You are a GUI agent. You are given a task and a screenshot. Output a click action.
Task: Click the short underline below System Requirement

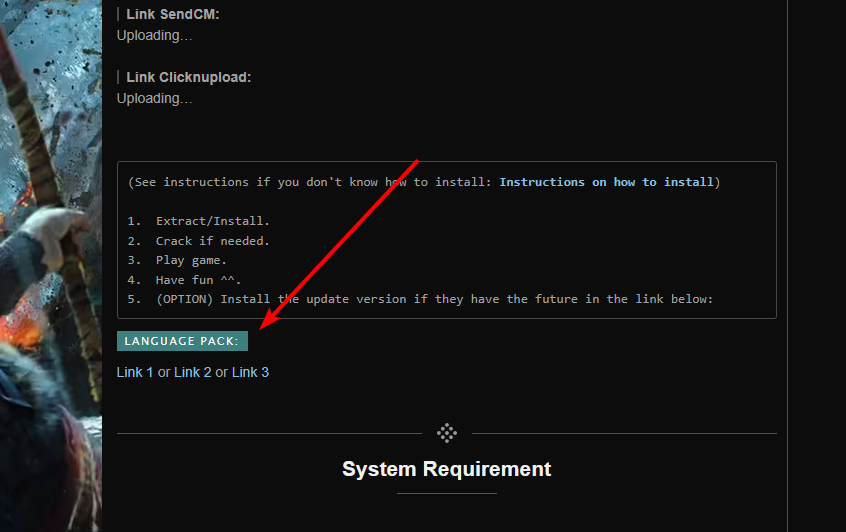click(446, 493)
